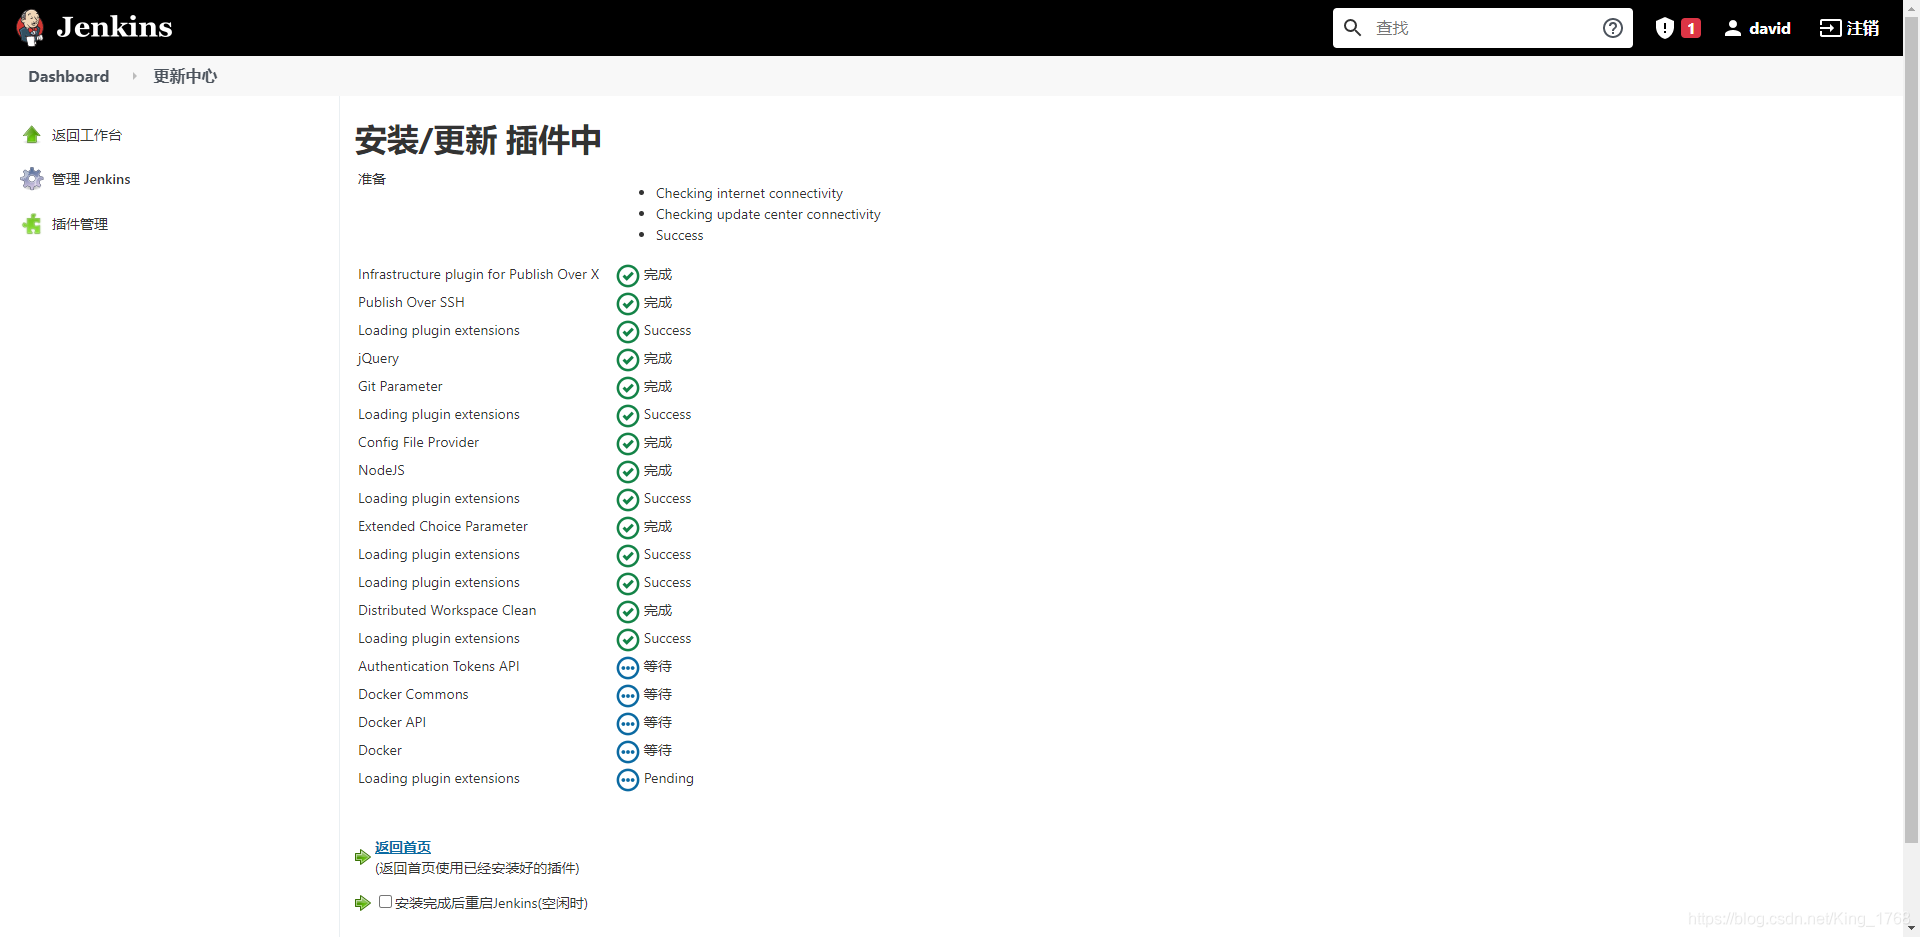Click the 注销 logout link
This screenshot has height=937, width=1920.
point(1862,28)
